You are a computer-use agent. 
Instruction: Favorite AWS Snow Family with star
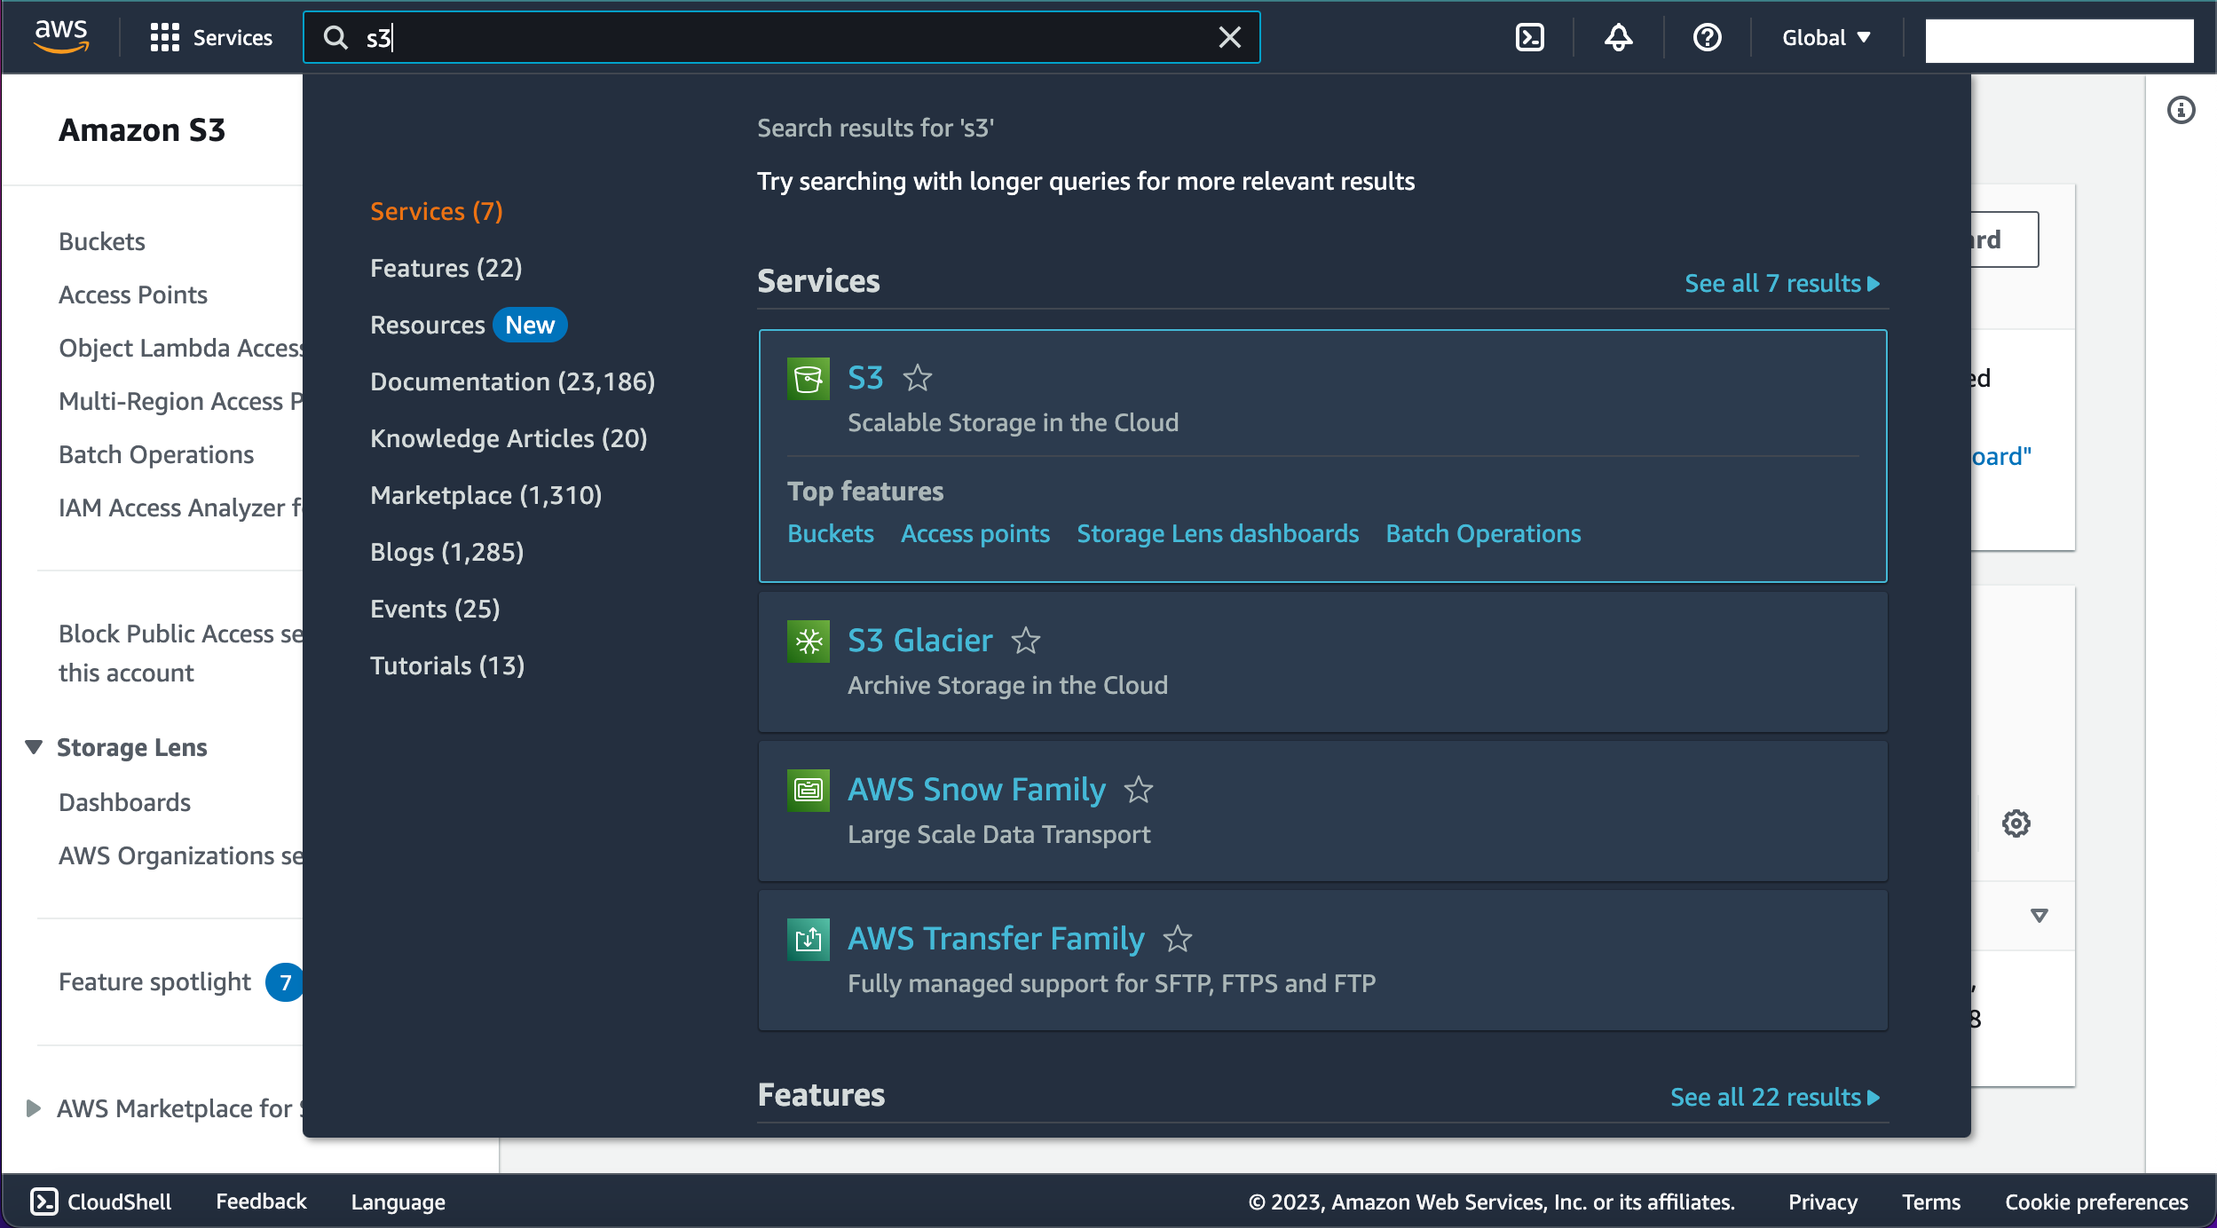pos(1138,790)
